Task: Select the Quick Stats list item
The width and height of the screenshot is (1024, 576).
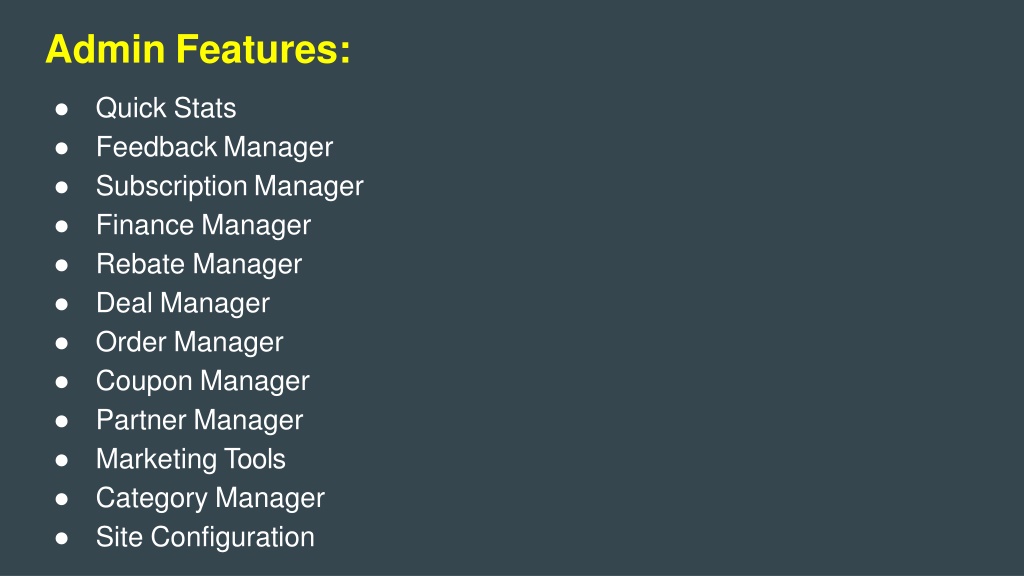Action: point(166,108)
